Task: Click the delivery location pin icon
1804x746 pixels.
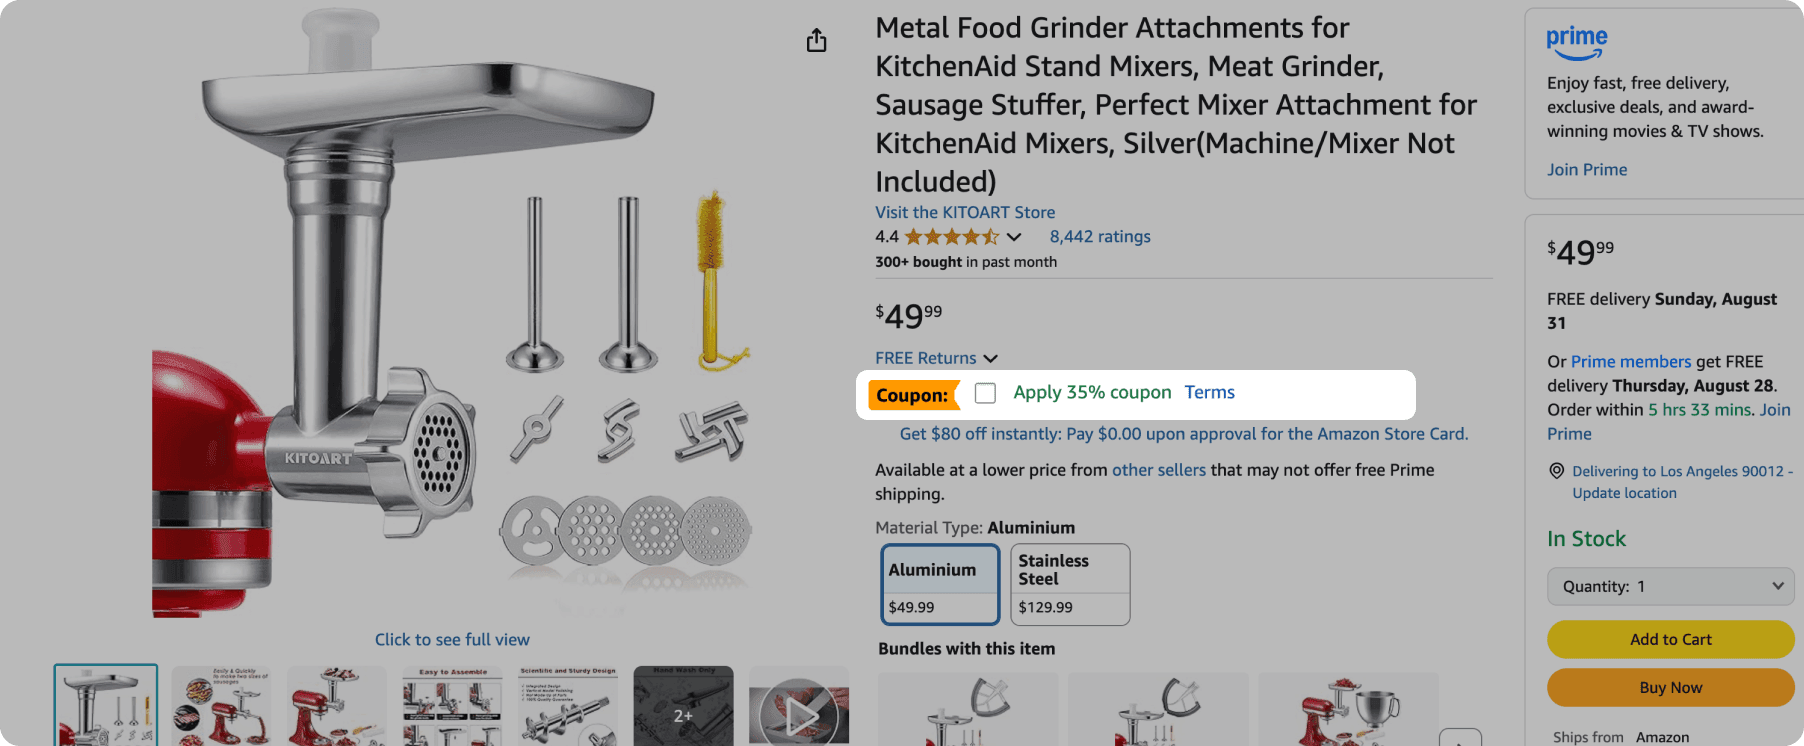Action: (1556, 471)
